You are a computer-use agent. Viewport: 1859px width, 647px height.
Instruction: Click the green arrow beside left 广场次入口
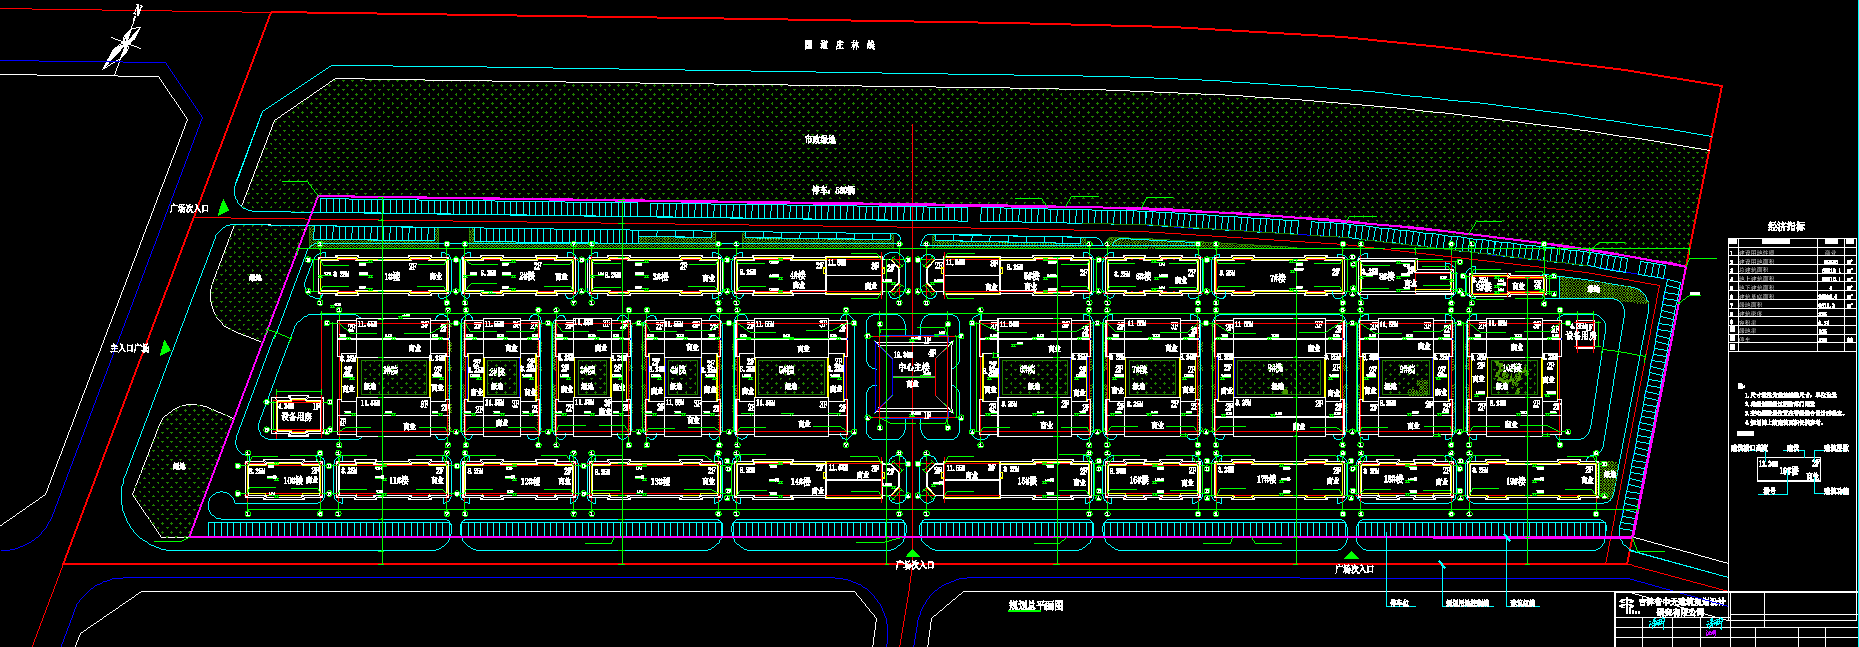click(x=223, y=207)
